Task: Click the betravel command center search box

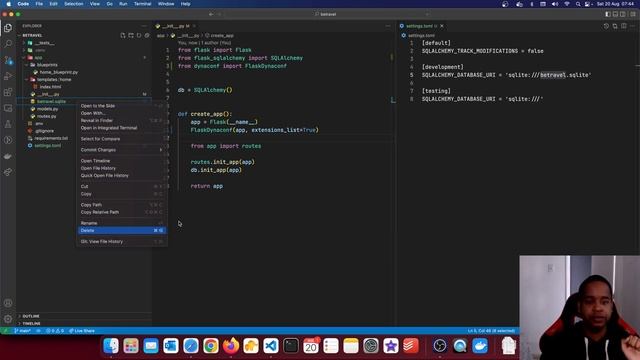Action: click(327, 14)
